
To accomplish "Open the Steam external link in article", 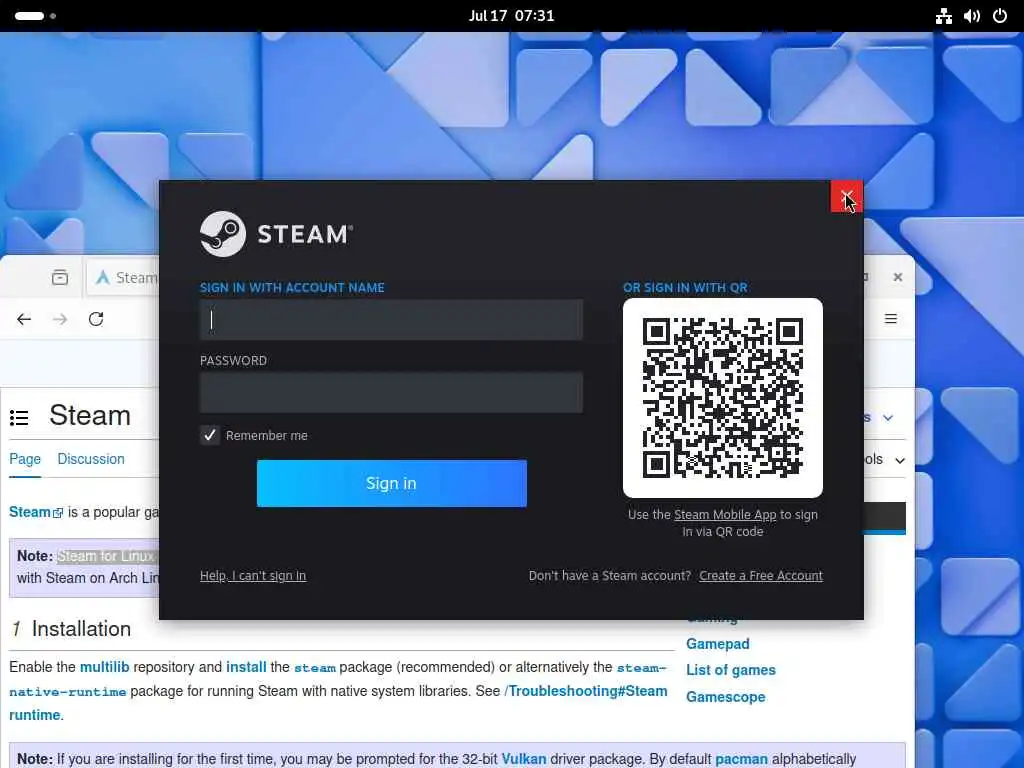I will point(36,512).
